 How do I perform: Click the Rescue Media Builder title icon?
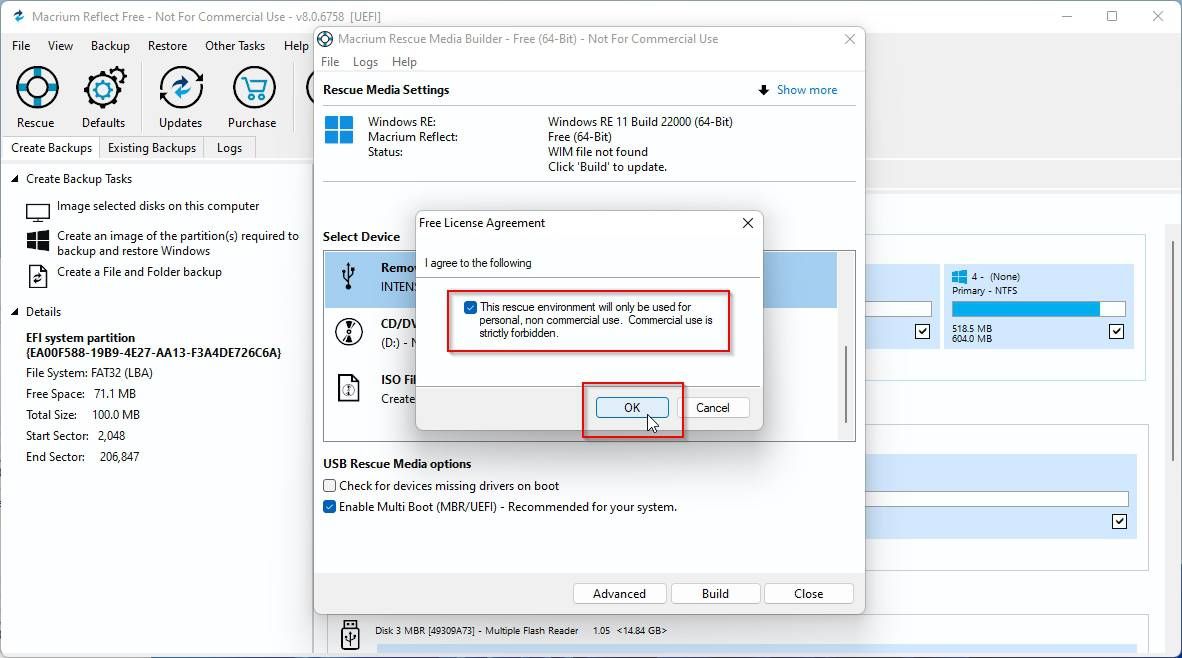pyautogui.click(x=325, y=39)
